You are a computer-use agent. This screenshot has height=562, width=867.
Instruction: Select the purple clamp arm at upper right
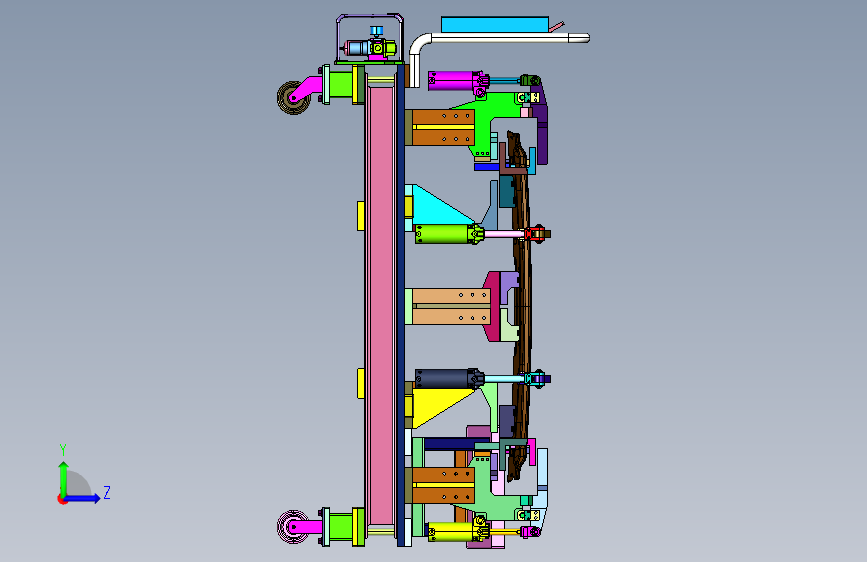540,123
